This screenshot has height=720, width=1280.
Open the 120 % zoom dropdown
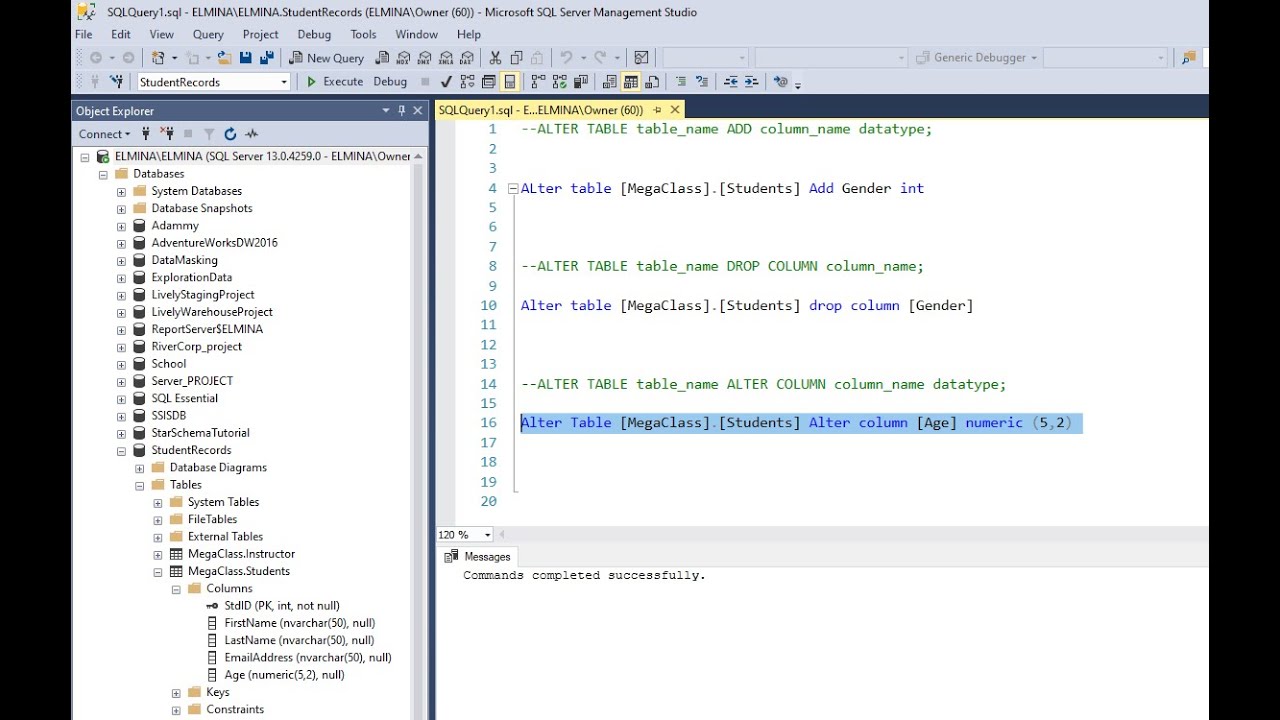[487, 535]
